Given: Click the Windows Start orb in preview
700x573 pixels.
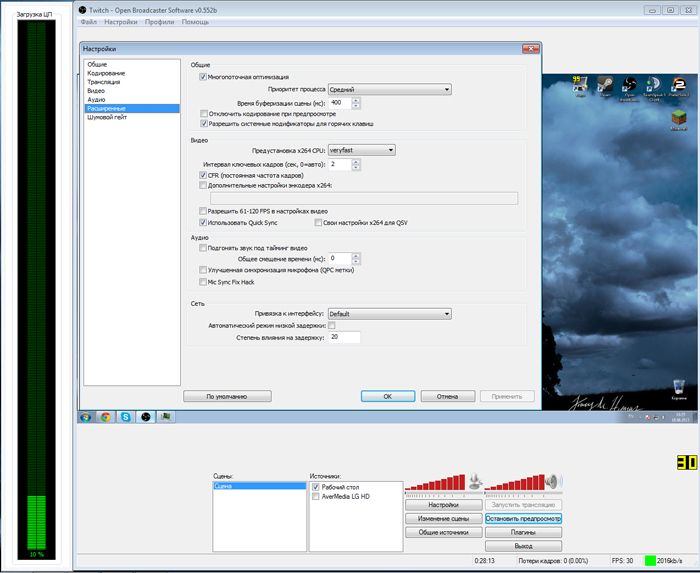Looking at the screenshot, I should coord(86,416).
